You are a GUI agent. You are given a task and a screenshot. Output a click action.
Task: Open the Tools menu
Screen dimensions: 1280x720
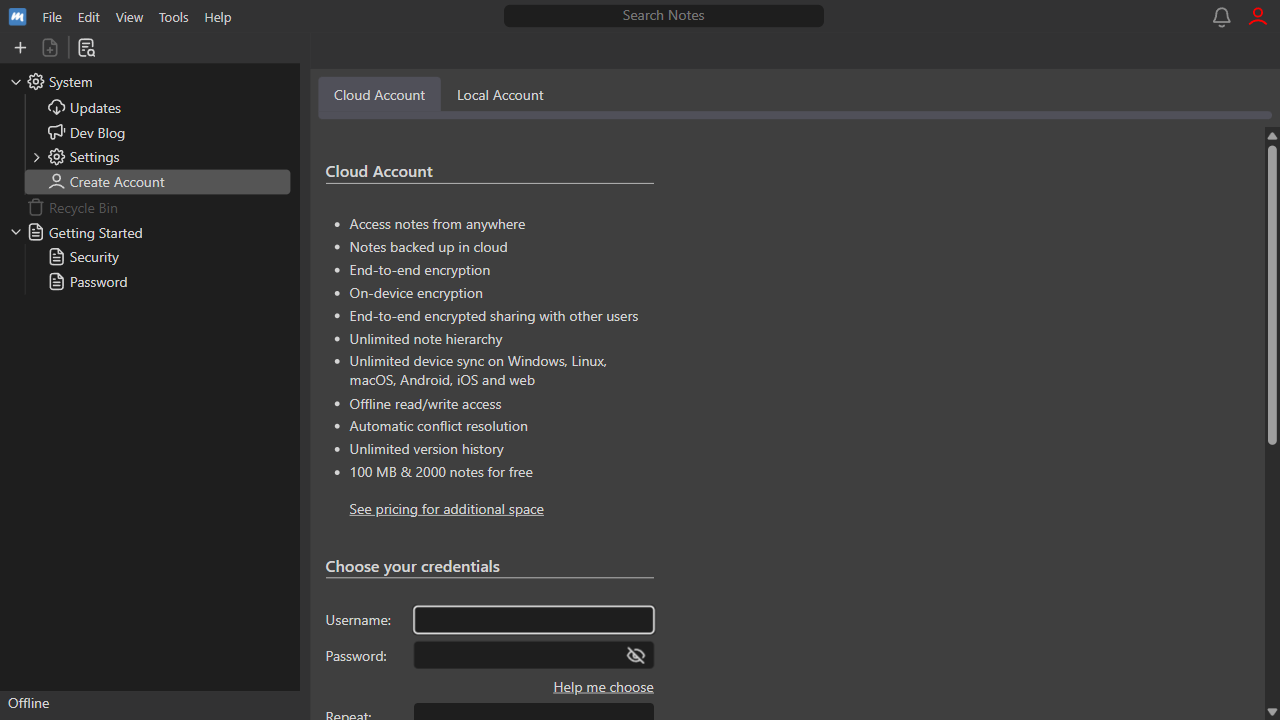click(174, 17)
